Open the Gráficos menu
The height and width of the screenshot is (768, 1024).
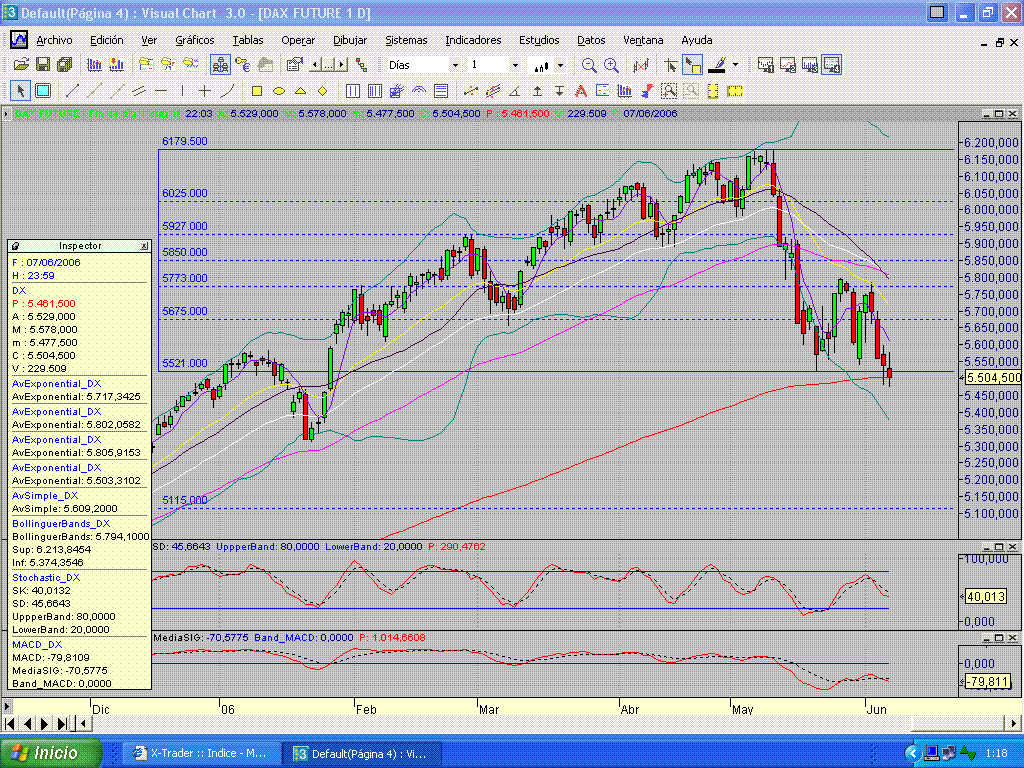[195, 40]
